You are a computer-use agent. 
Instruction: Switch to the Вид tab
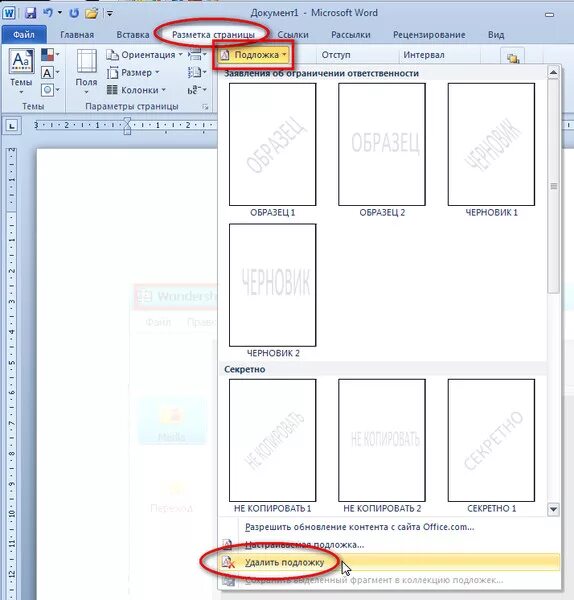click(x=496, y=35)
